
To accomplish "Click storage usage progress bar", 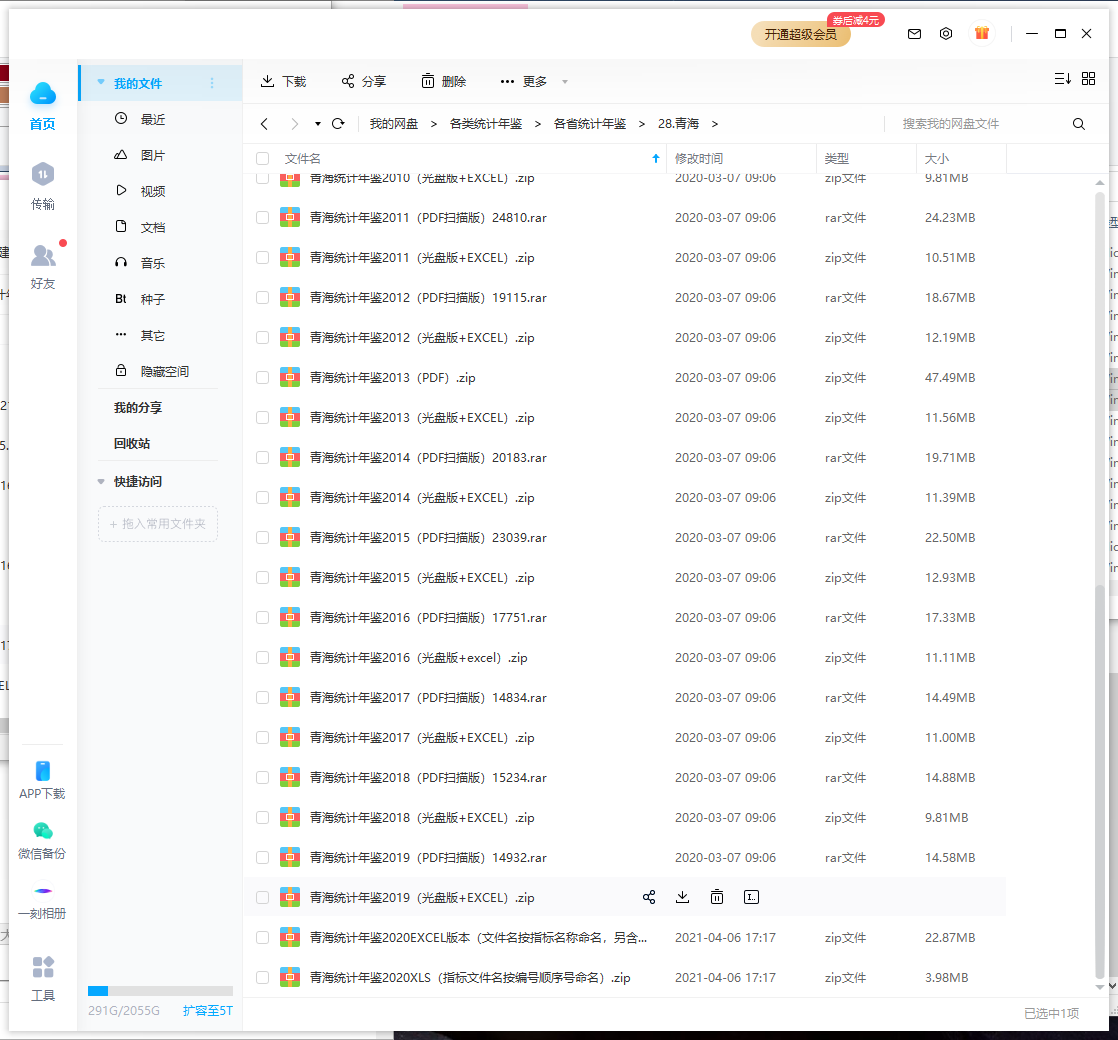I will (160, 991).
